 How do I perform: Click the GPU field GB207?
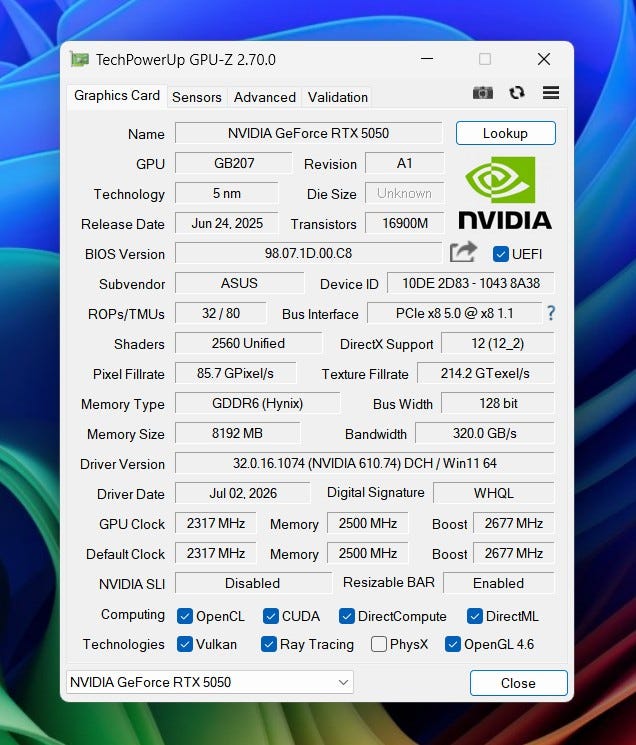click(234, 163)
